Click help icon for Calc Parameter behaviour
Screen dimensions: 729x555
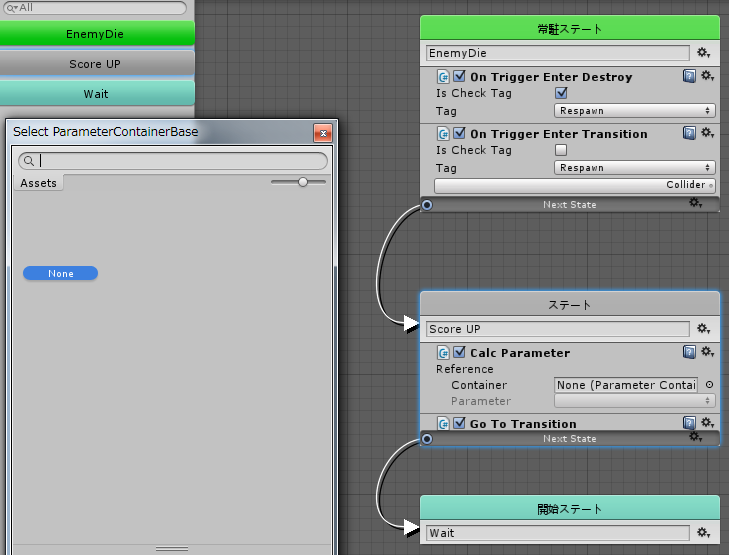point(689,352)
